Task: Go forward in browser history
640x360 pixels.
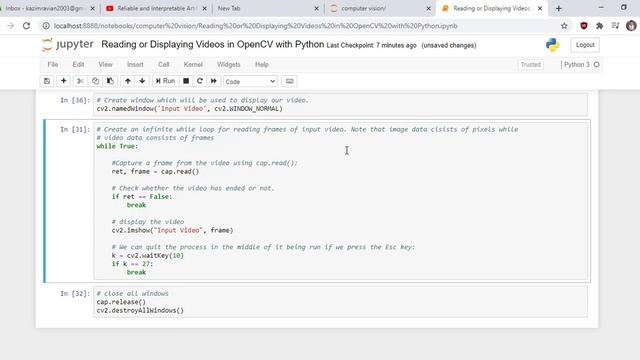Action: click(11, 26)
